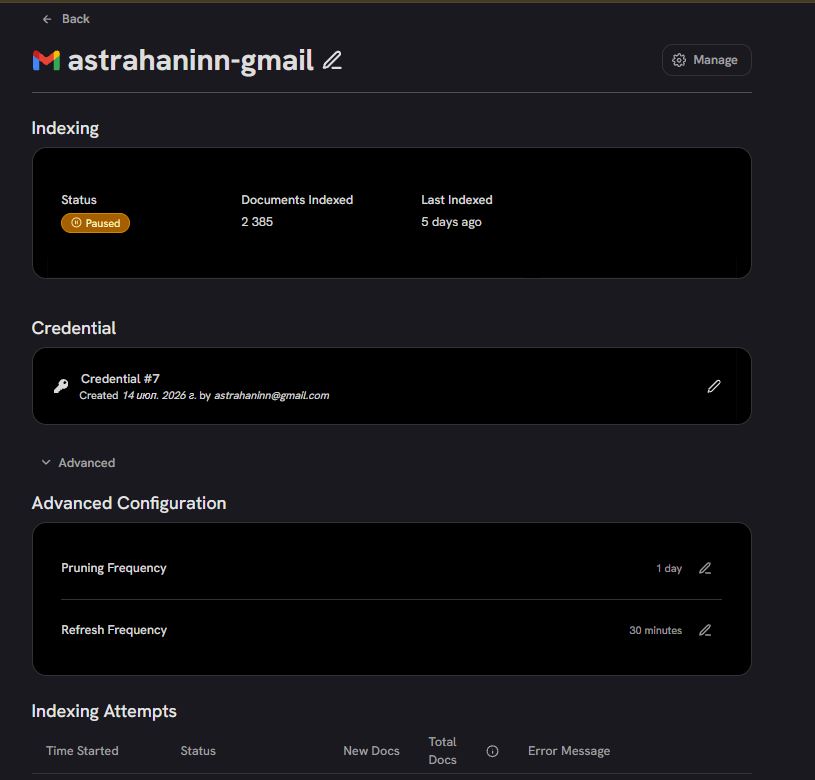
Task: Go back using the Back link
Action: click(x=66, y=19)
